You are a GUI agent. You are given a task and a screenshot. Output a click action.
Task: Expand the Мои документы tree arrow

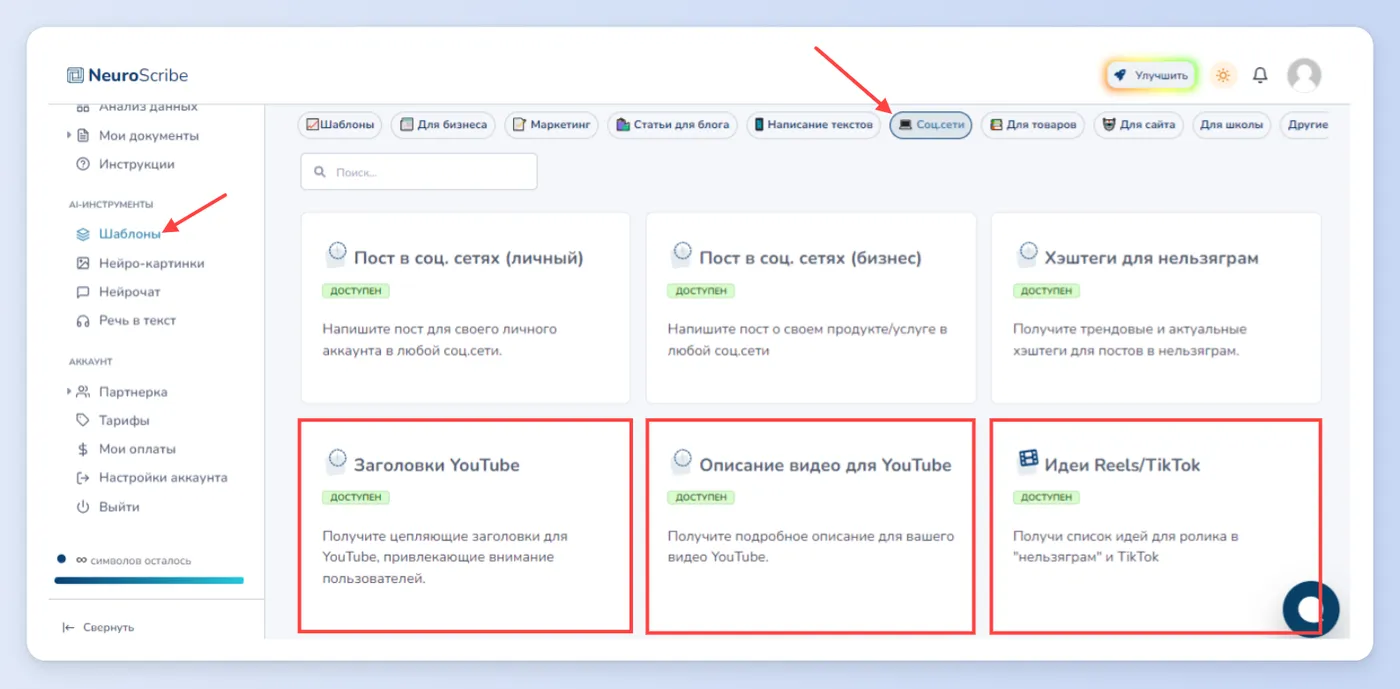(69, 135)
